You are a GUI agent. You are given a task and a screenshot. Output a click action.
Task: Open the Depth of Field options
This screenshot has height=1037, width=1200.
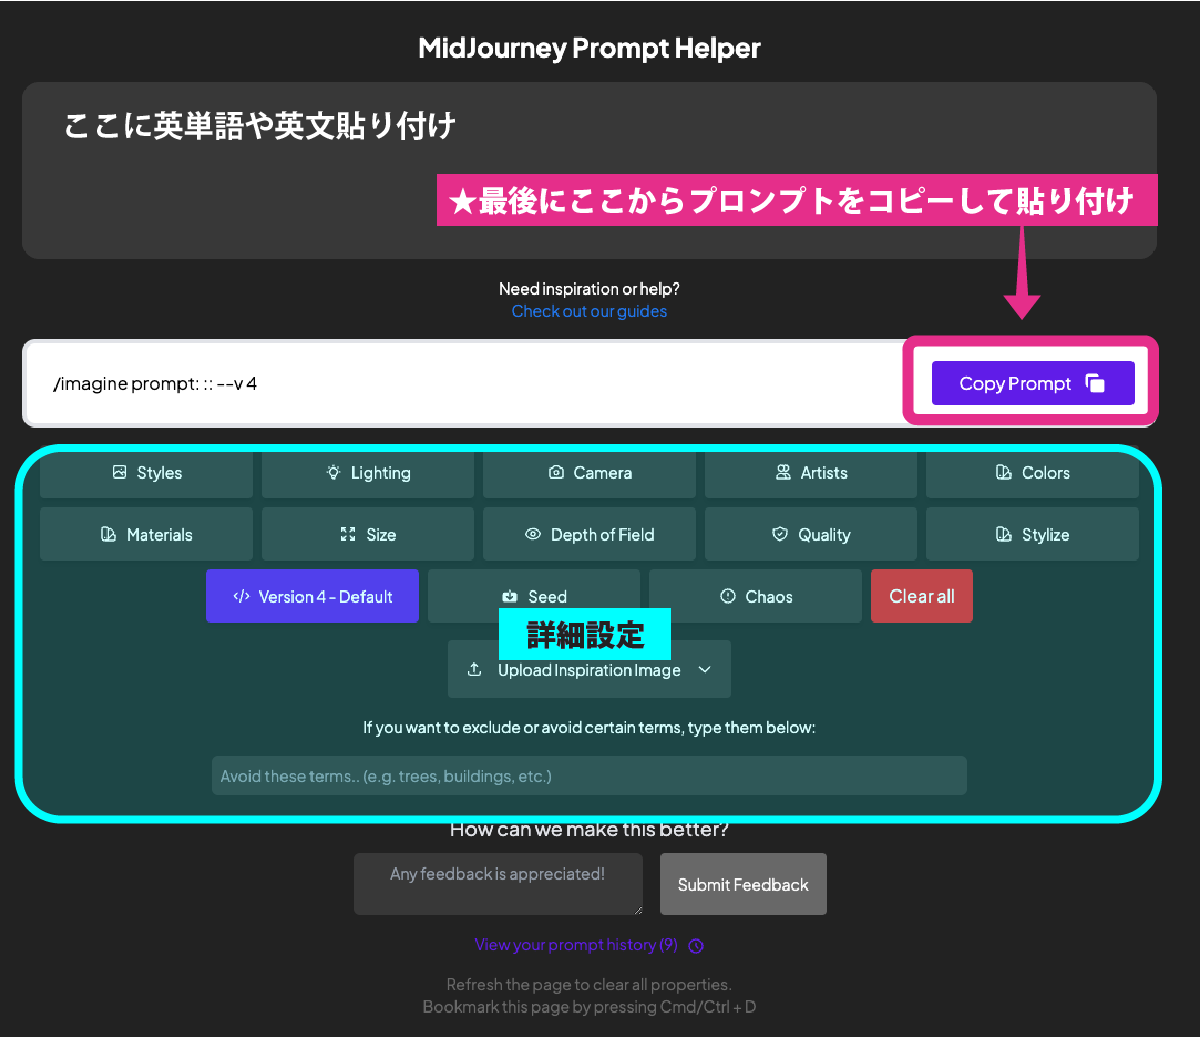pyautogui.click(x=589, y=535)
